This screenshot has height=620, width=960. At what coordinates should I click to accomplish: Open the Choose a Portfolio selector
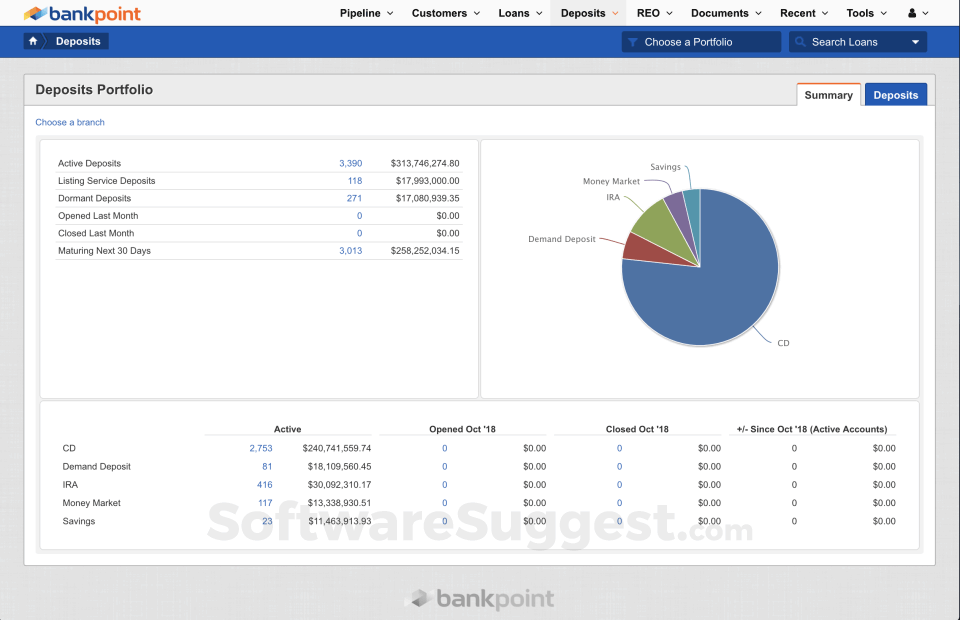[x=700, y=42]
